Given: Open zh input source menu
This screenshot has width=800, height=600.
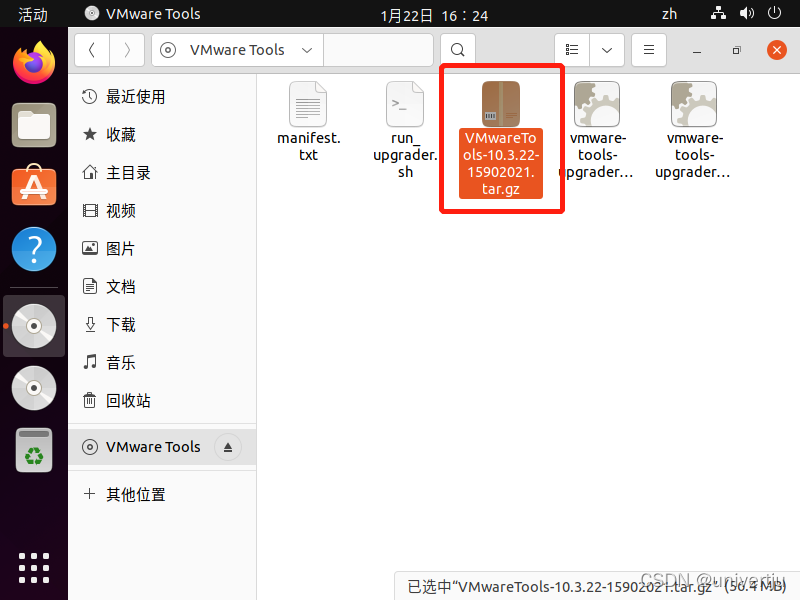Looking at the screenshot, I should (x=669, y=14).
